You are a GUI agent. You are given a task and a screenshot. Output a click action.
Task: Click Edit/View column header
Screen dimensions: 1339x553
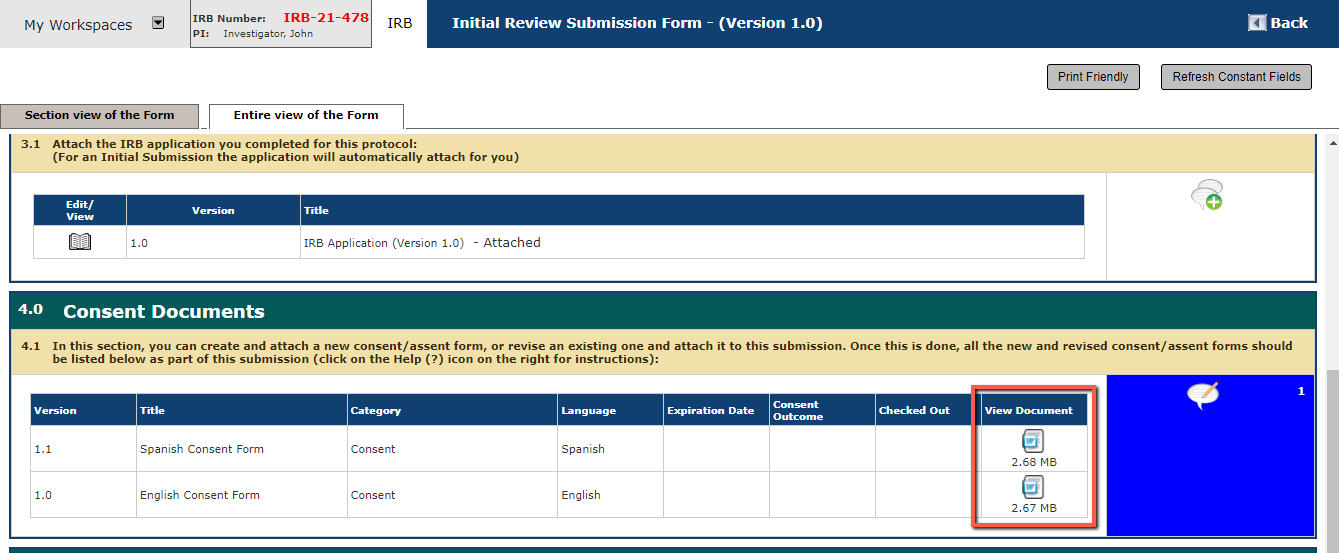click(x=80, y=210)
